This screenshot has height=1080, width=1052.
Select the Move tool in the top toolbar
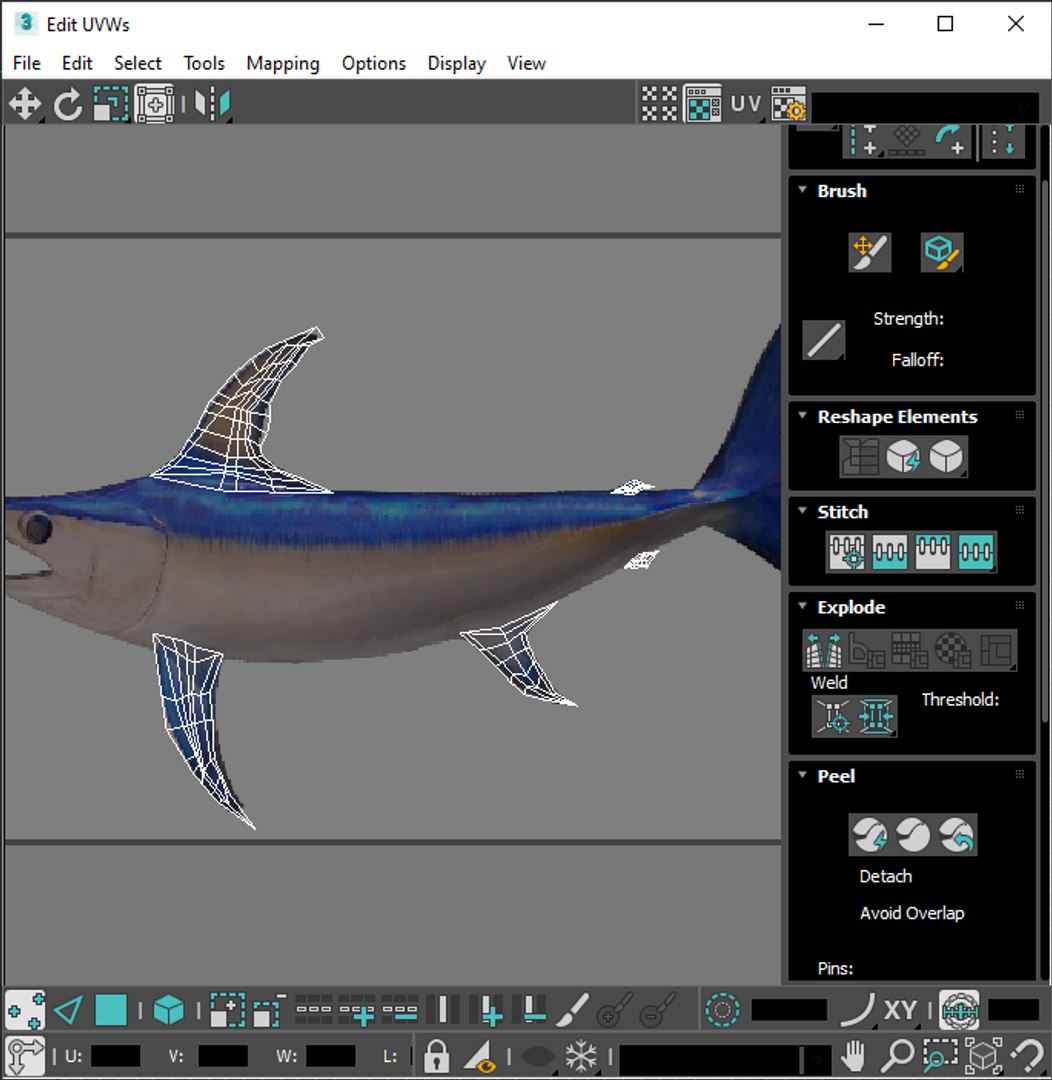(25, 104)
